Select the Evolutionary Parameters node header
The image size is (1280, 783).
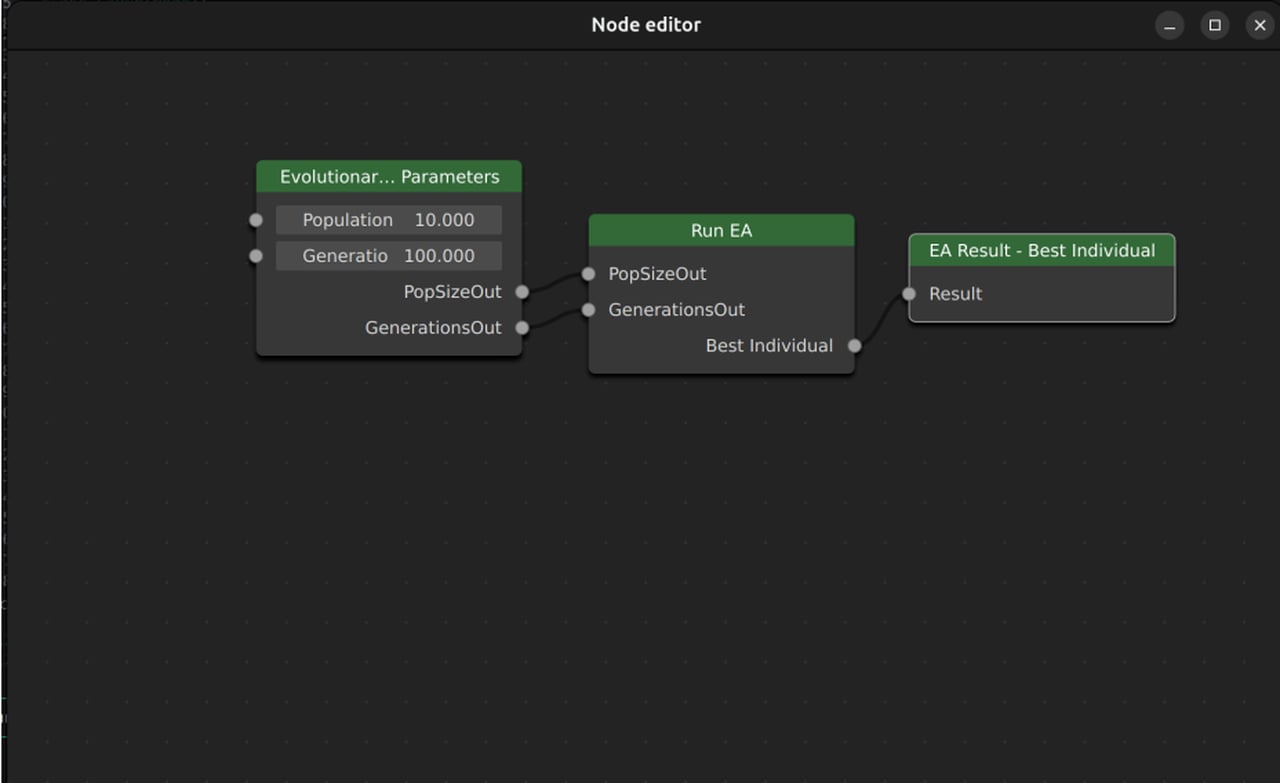coord(389,176)
